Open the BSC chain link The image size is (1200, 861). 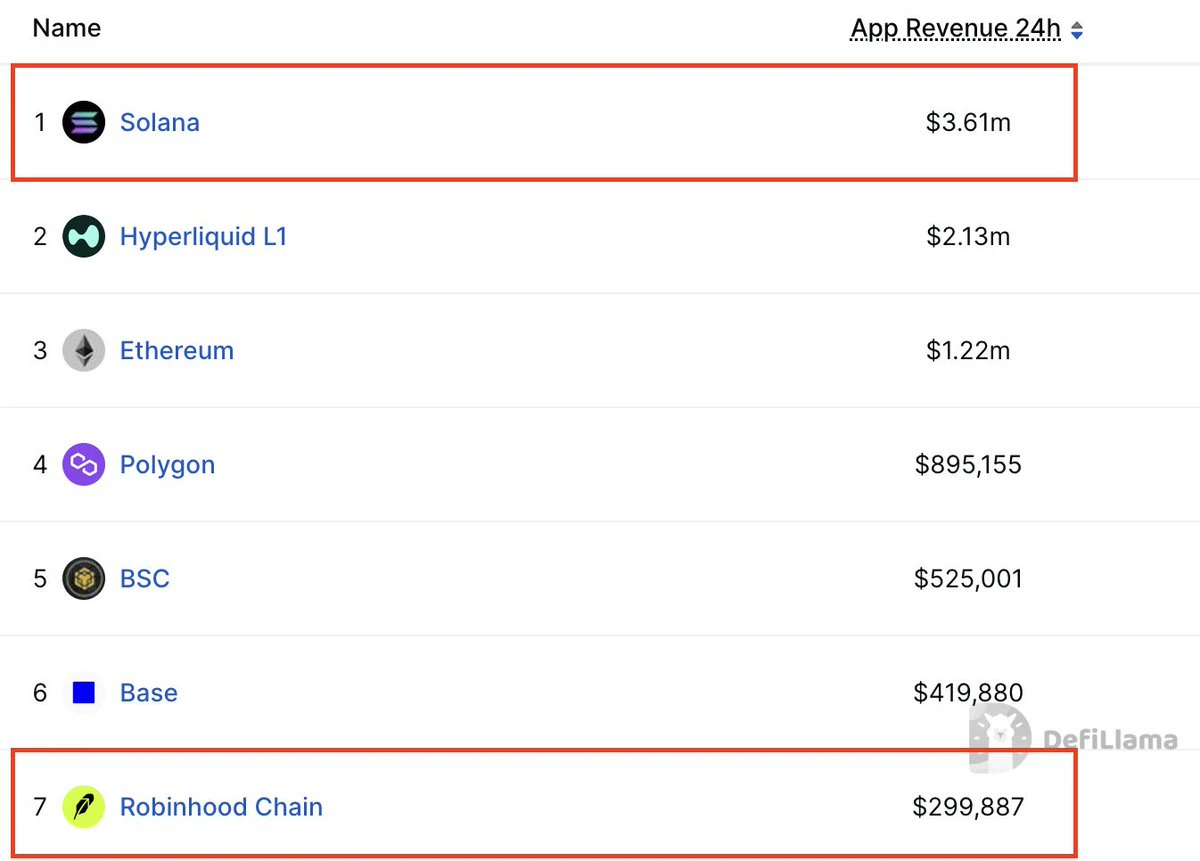pos(145,579)
